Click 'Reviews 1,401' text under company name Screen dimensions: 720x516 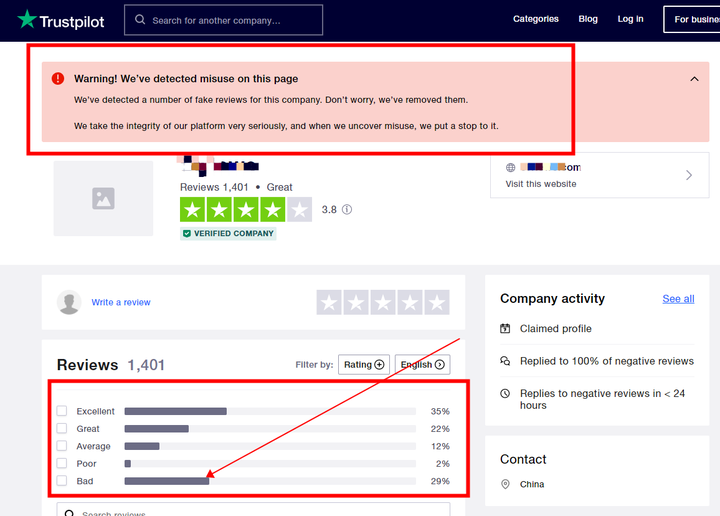click(x=214, y=187)
